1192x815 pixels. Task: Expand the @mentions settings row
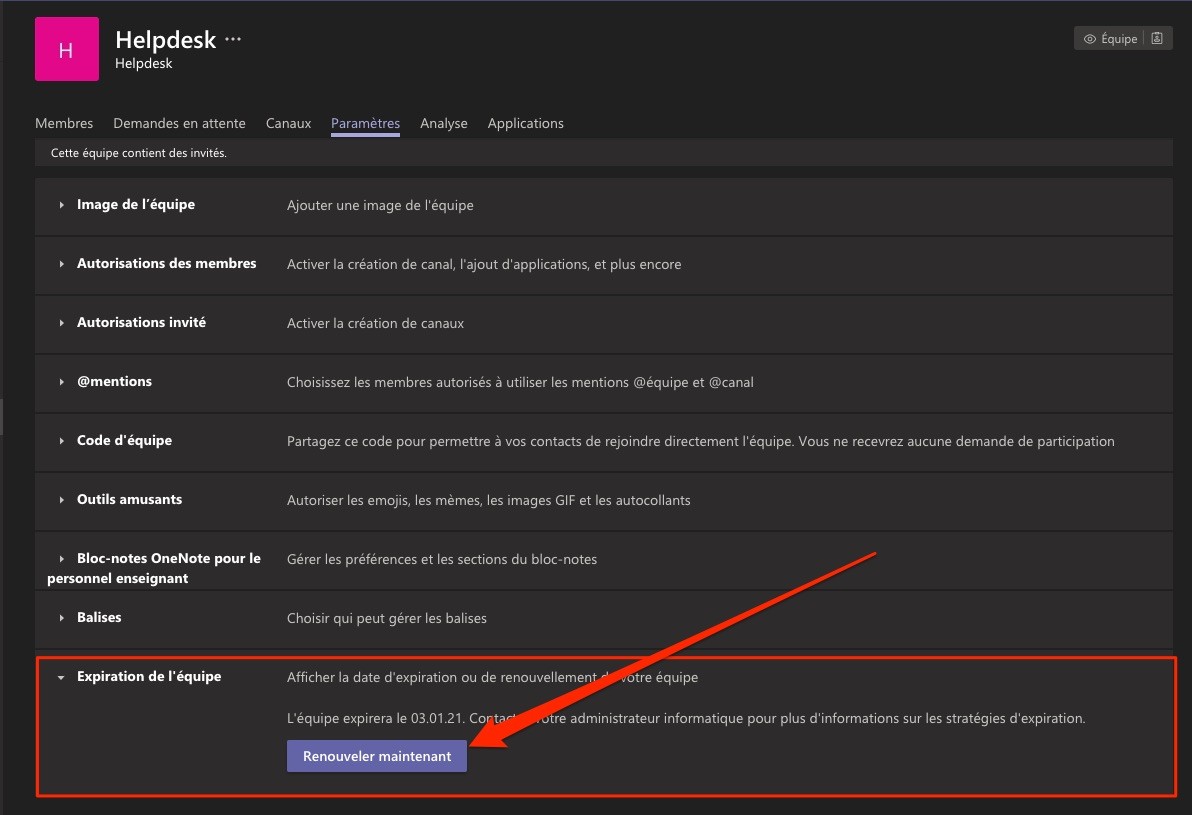pos(114,382)
